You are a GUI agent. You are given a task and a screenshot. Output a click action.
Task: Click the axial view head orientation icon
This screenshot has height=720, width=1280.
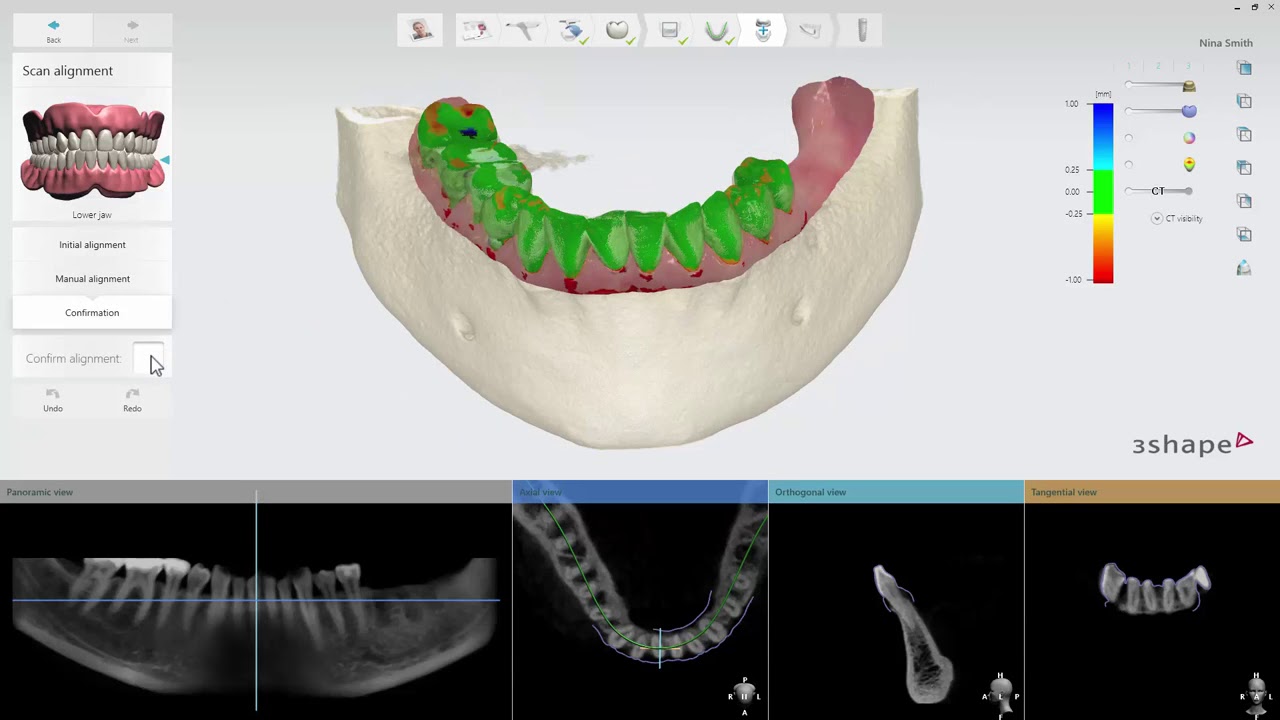(x=744, y=696)
